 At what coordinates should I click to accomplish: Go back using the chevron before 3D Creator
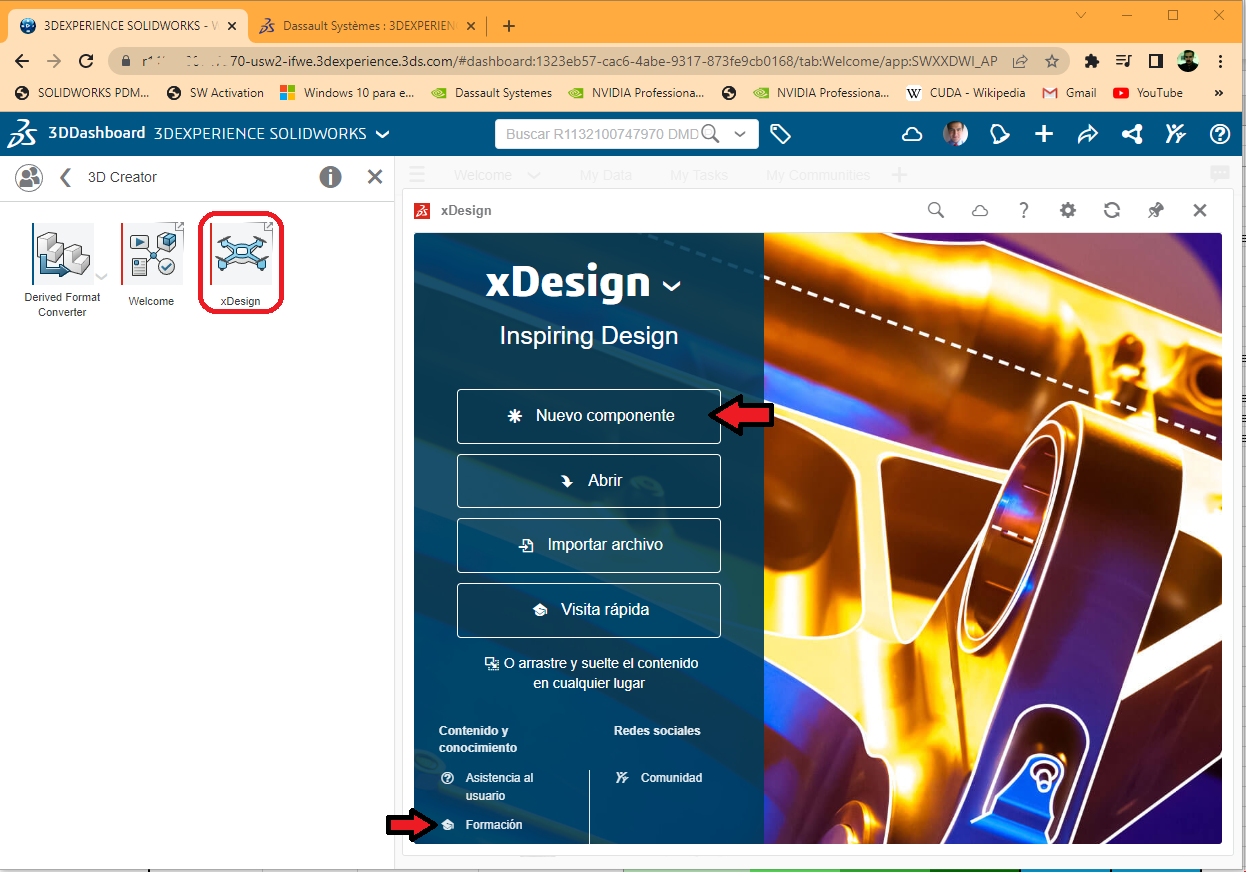pos(66,177)
